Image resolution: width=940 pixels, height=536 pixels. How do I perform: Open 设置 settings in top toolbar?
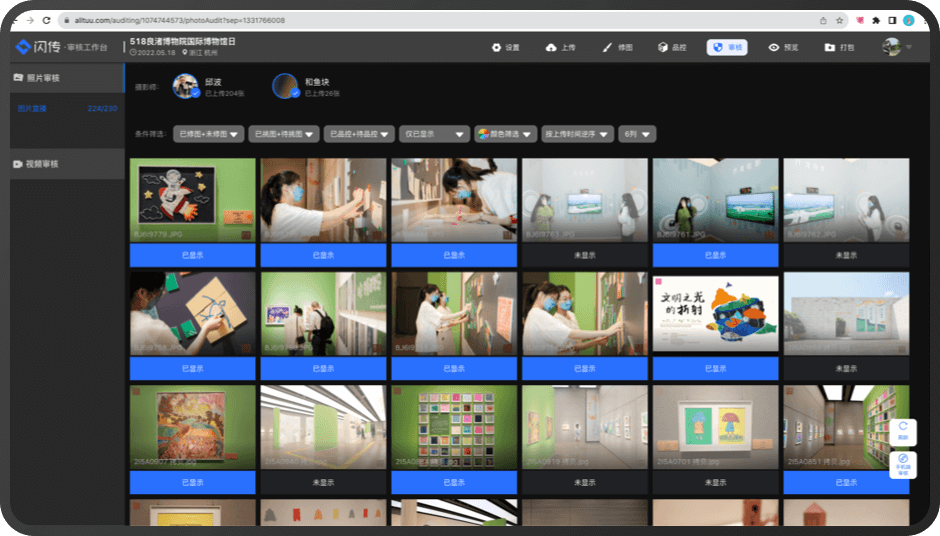coord(506,47)
